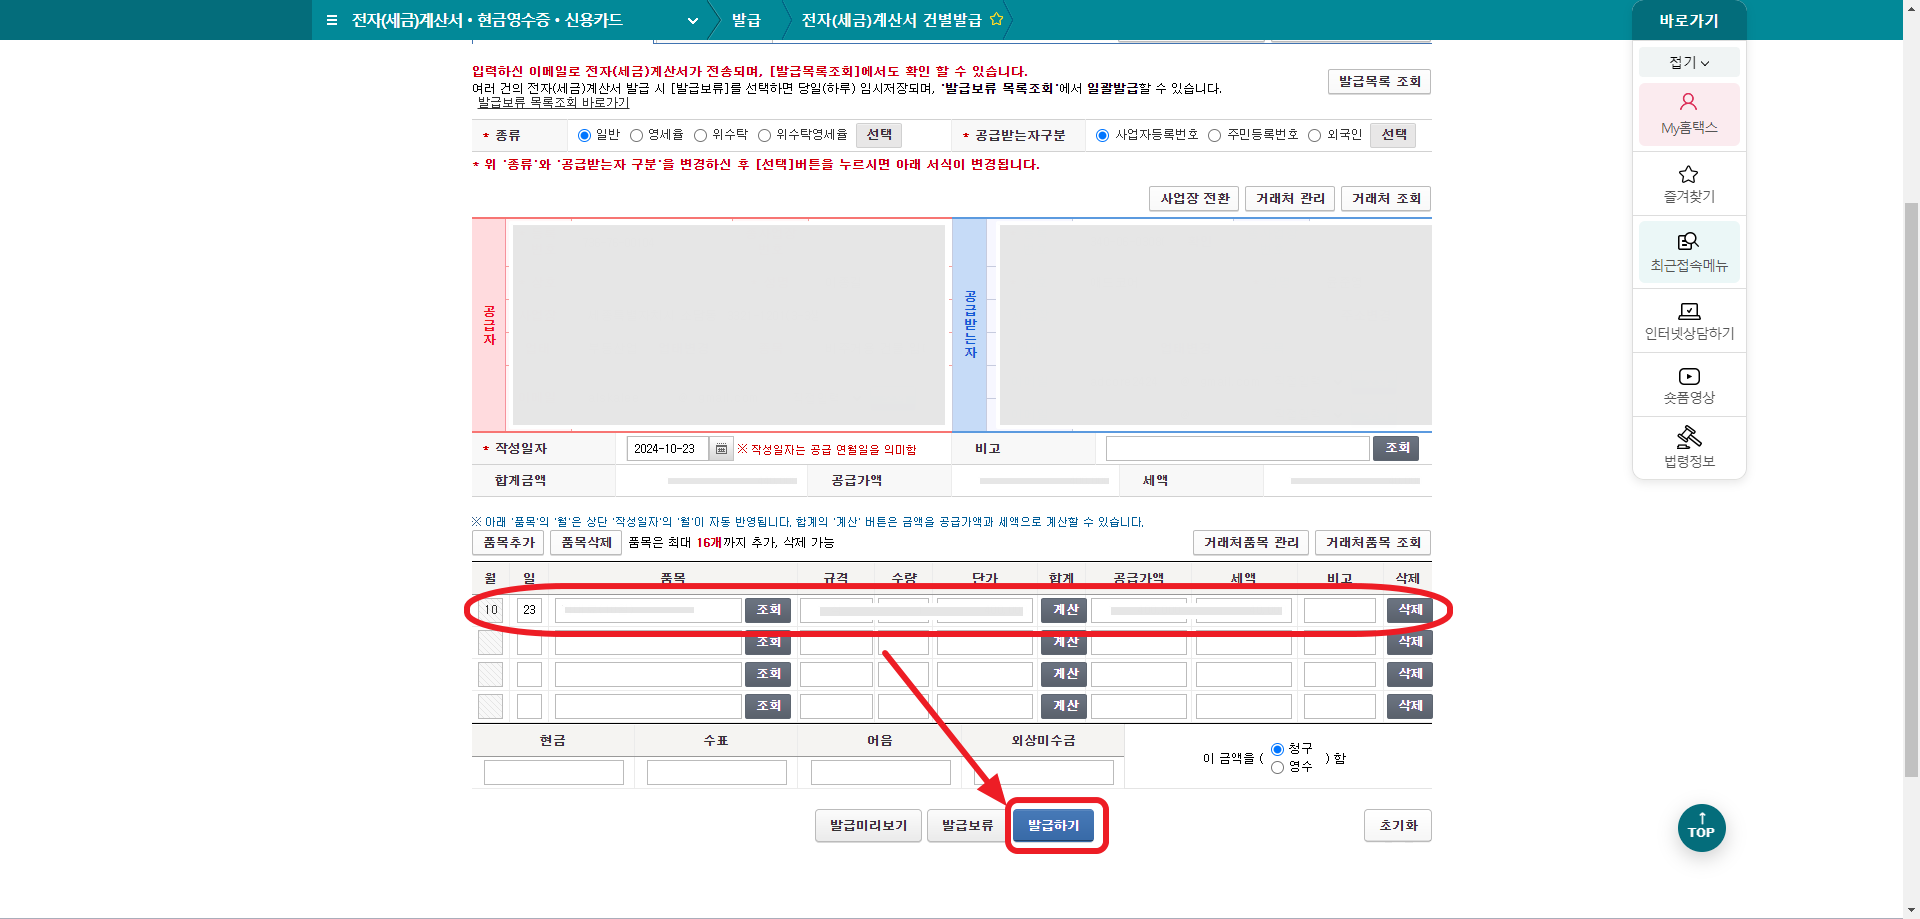Click 삭제 in last item row
The height and width of the screenshot is (919, 1920).
point(1410,706)
